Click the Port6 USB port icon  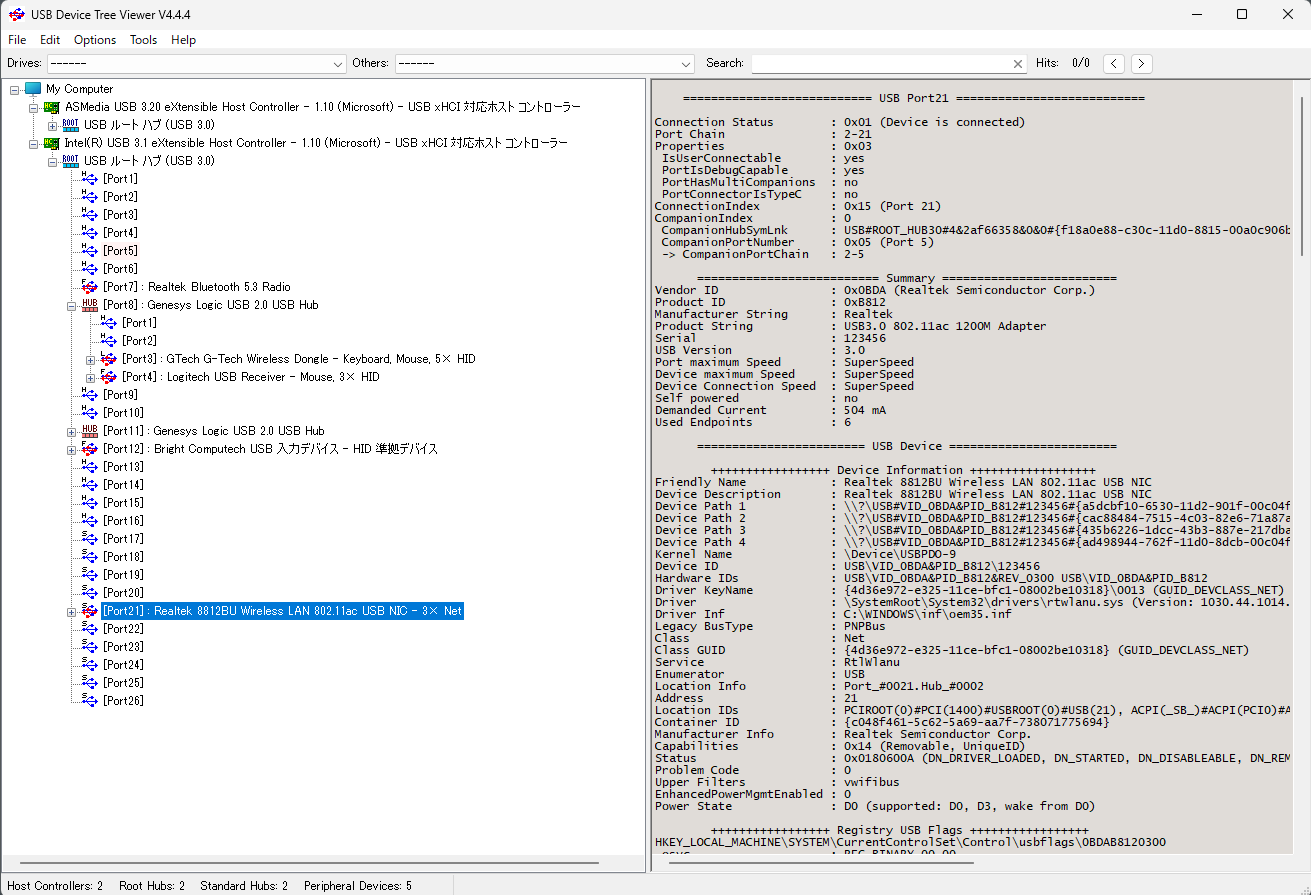pyautogui.click(x=90, y=269)
